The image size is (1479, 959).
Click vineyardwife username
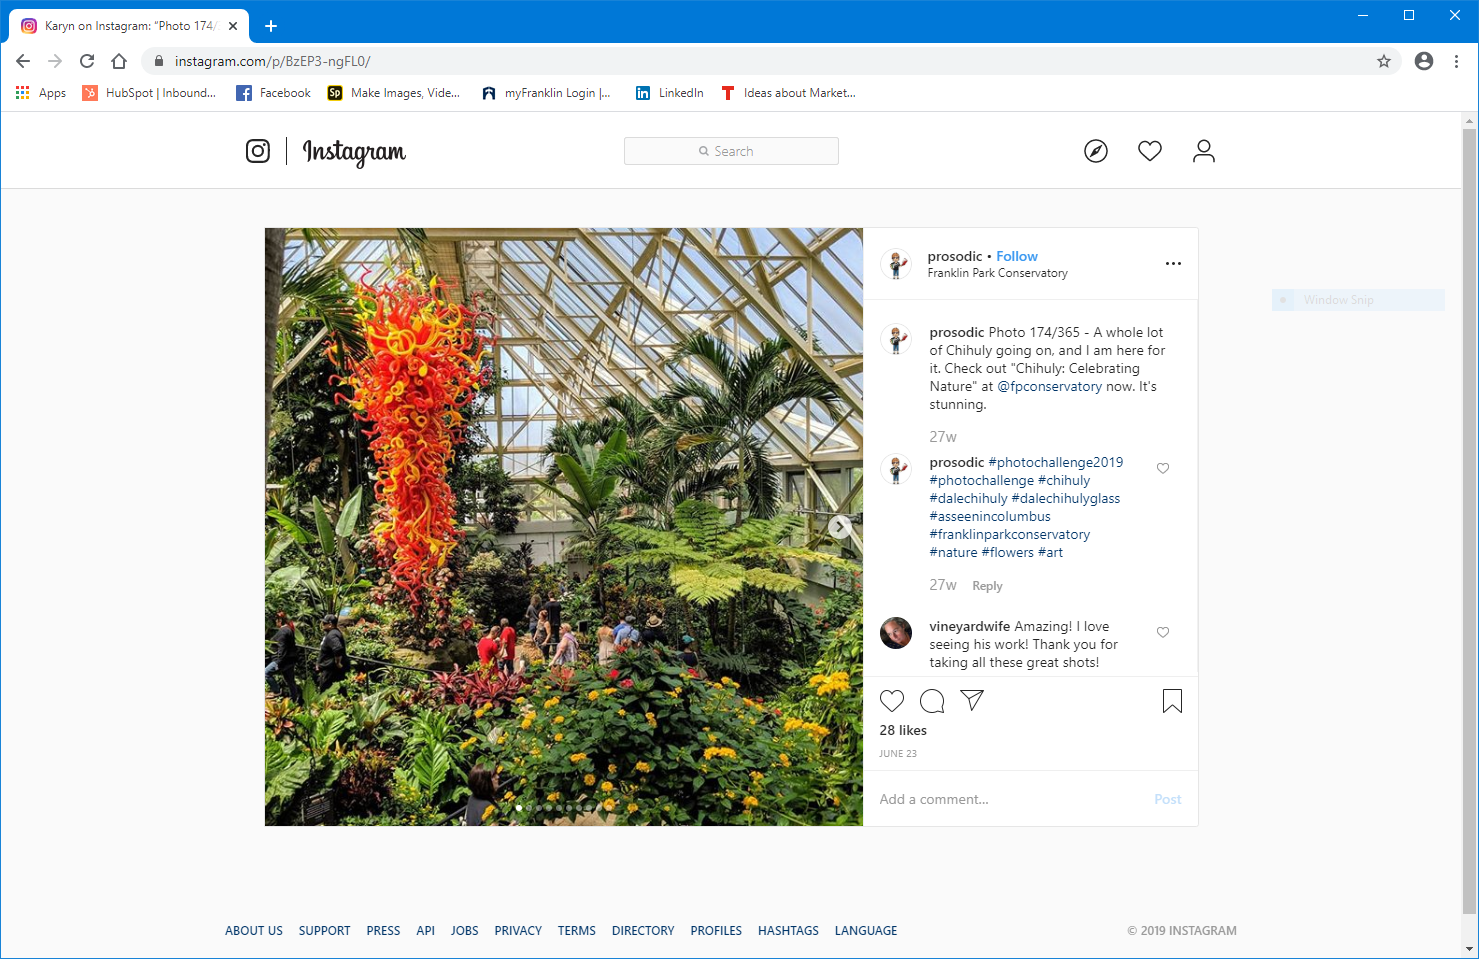tap(970, 626)
